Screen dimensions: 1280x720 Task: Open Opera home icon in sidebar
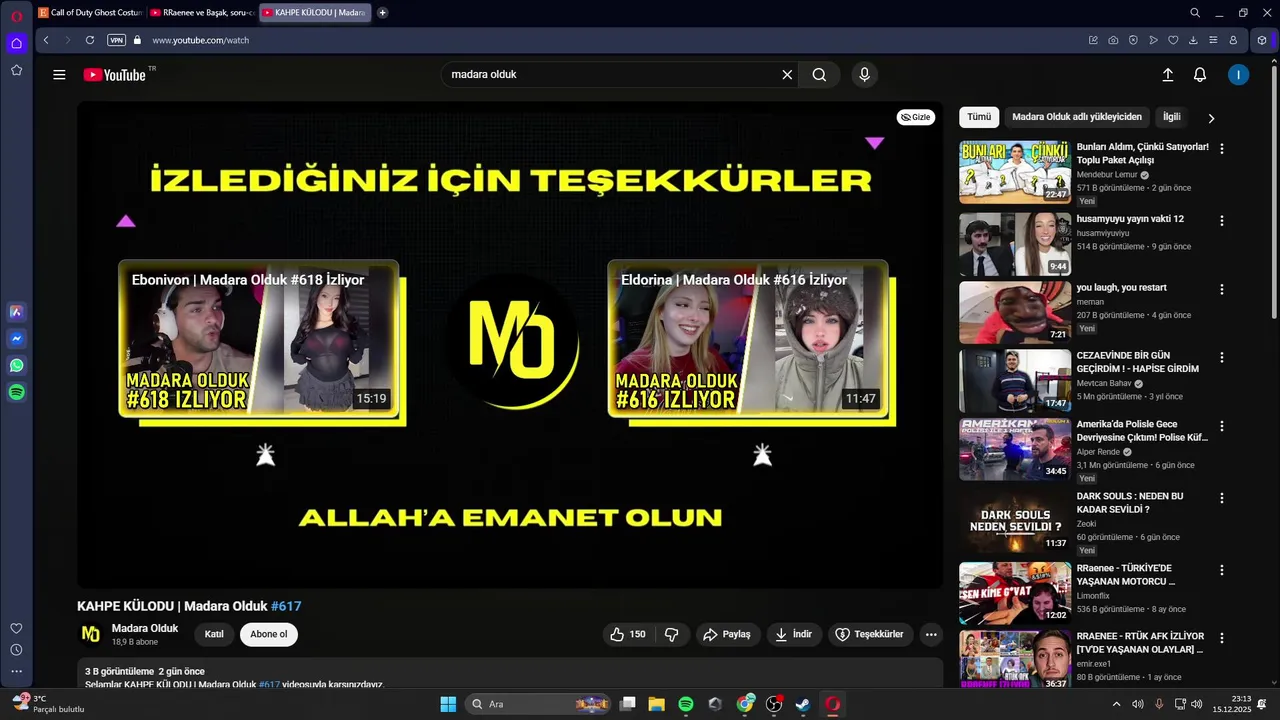(16, 43)
